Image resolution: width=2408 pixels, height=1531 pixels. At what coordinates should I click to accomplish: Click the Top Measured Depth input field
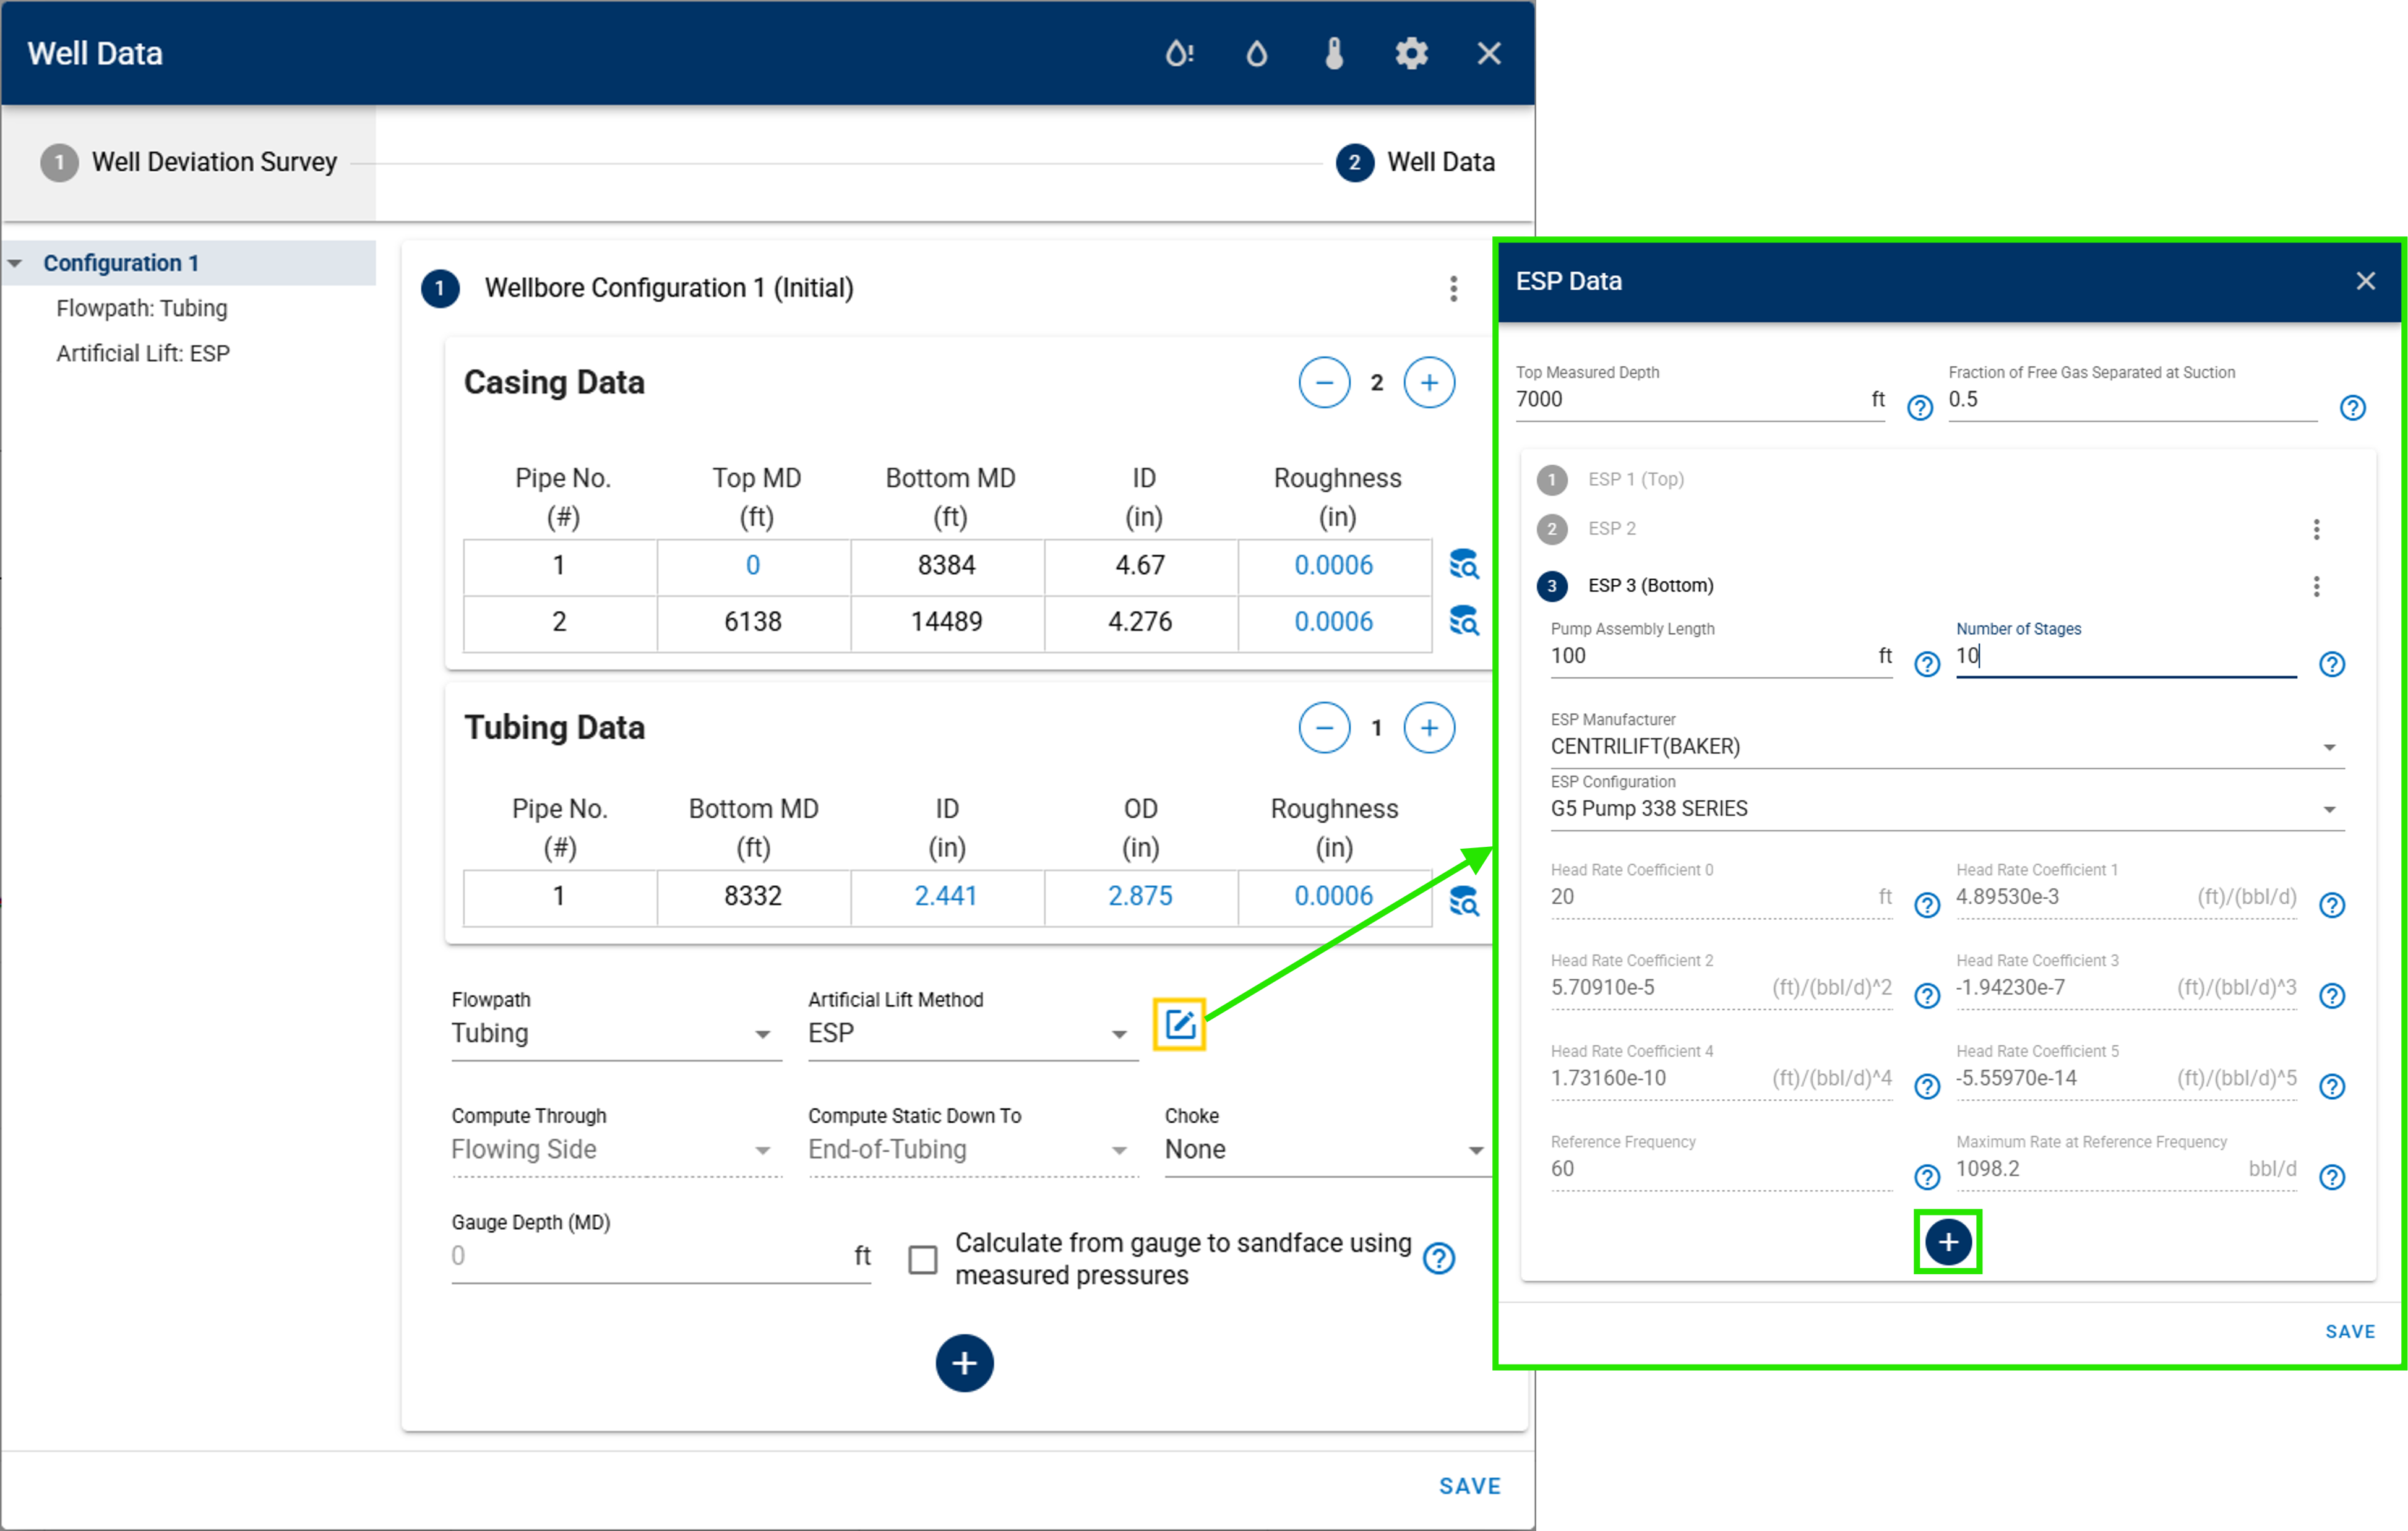coord(1690,400)
